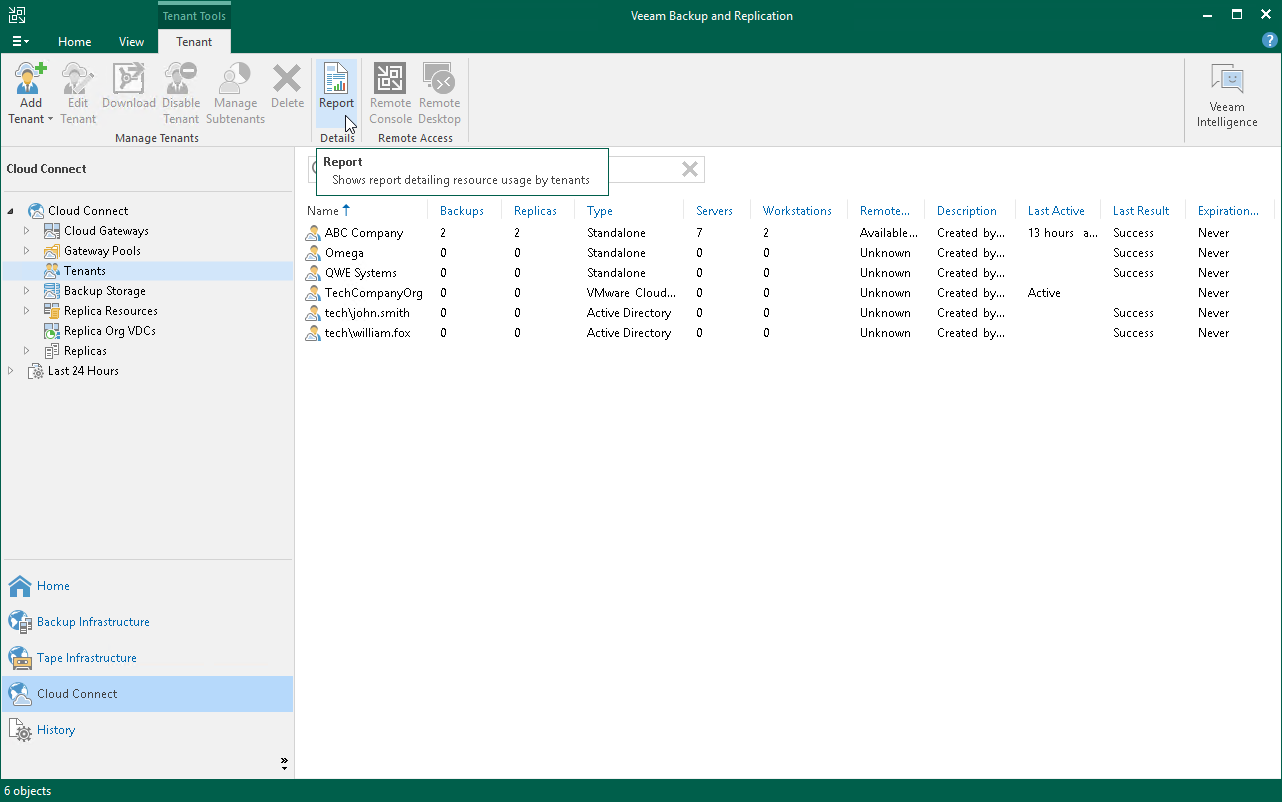Sort tenants by Name column header

coord(323,211)
